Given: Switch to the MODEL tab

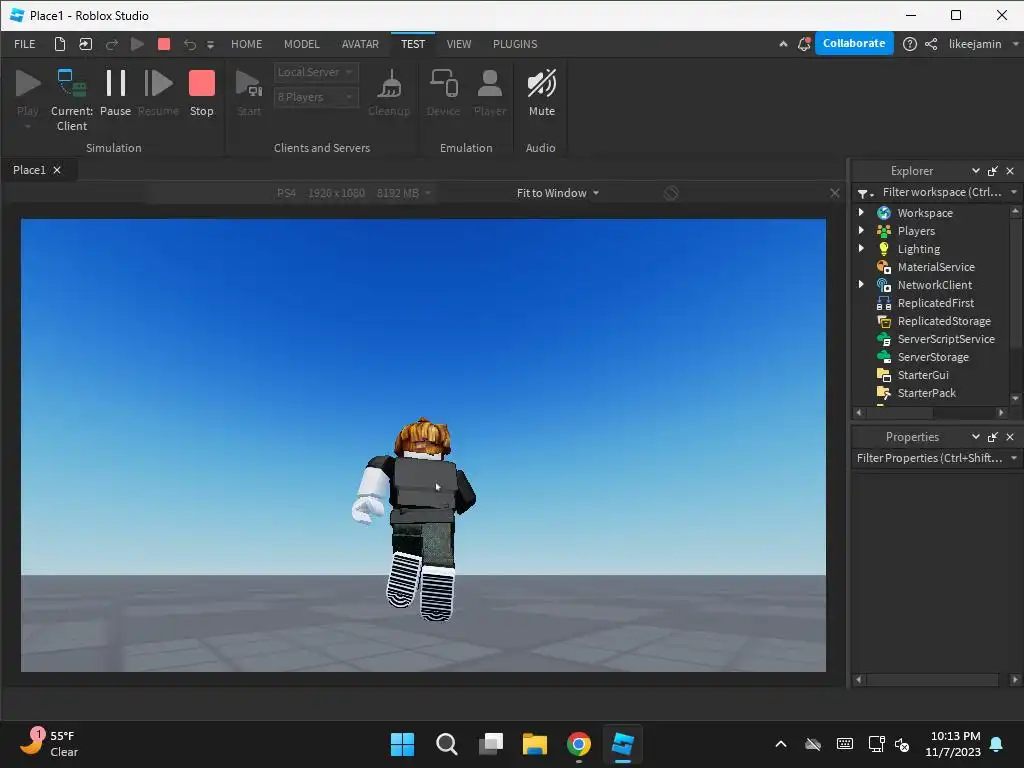Looking at the screenshot, I should tap(302, 44).
